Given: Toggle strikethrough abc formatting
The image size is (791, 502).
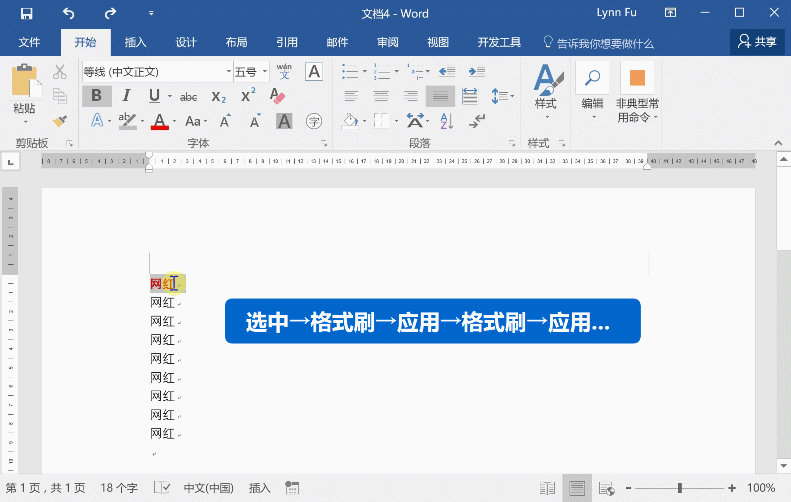Looking at the screenshot, I should pyautogui.click(x=189, y=96).
